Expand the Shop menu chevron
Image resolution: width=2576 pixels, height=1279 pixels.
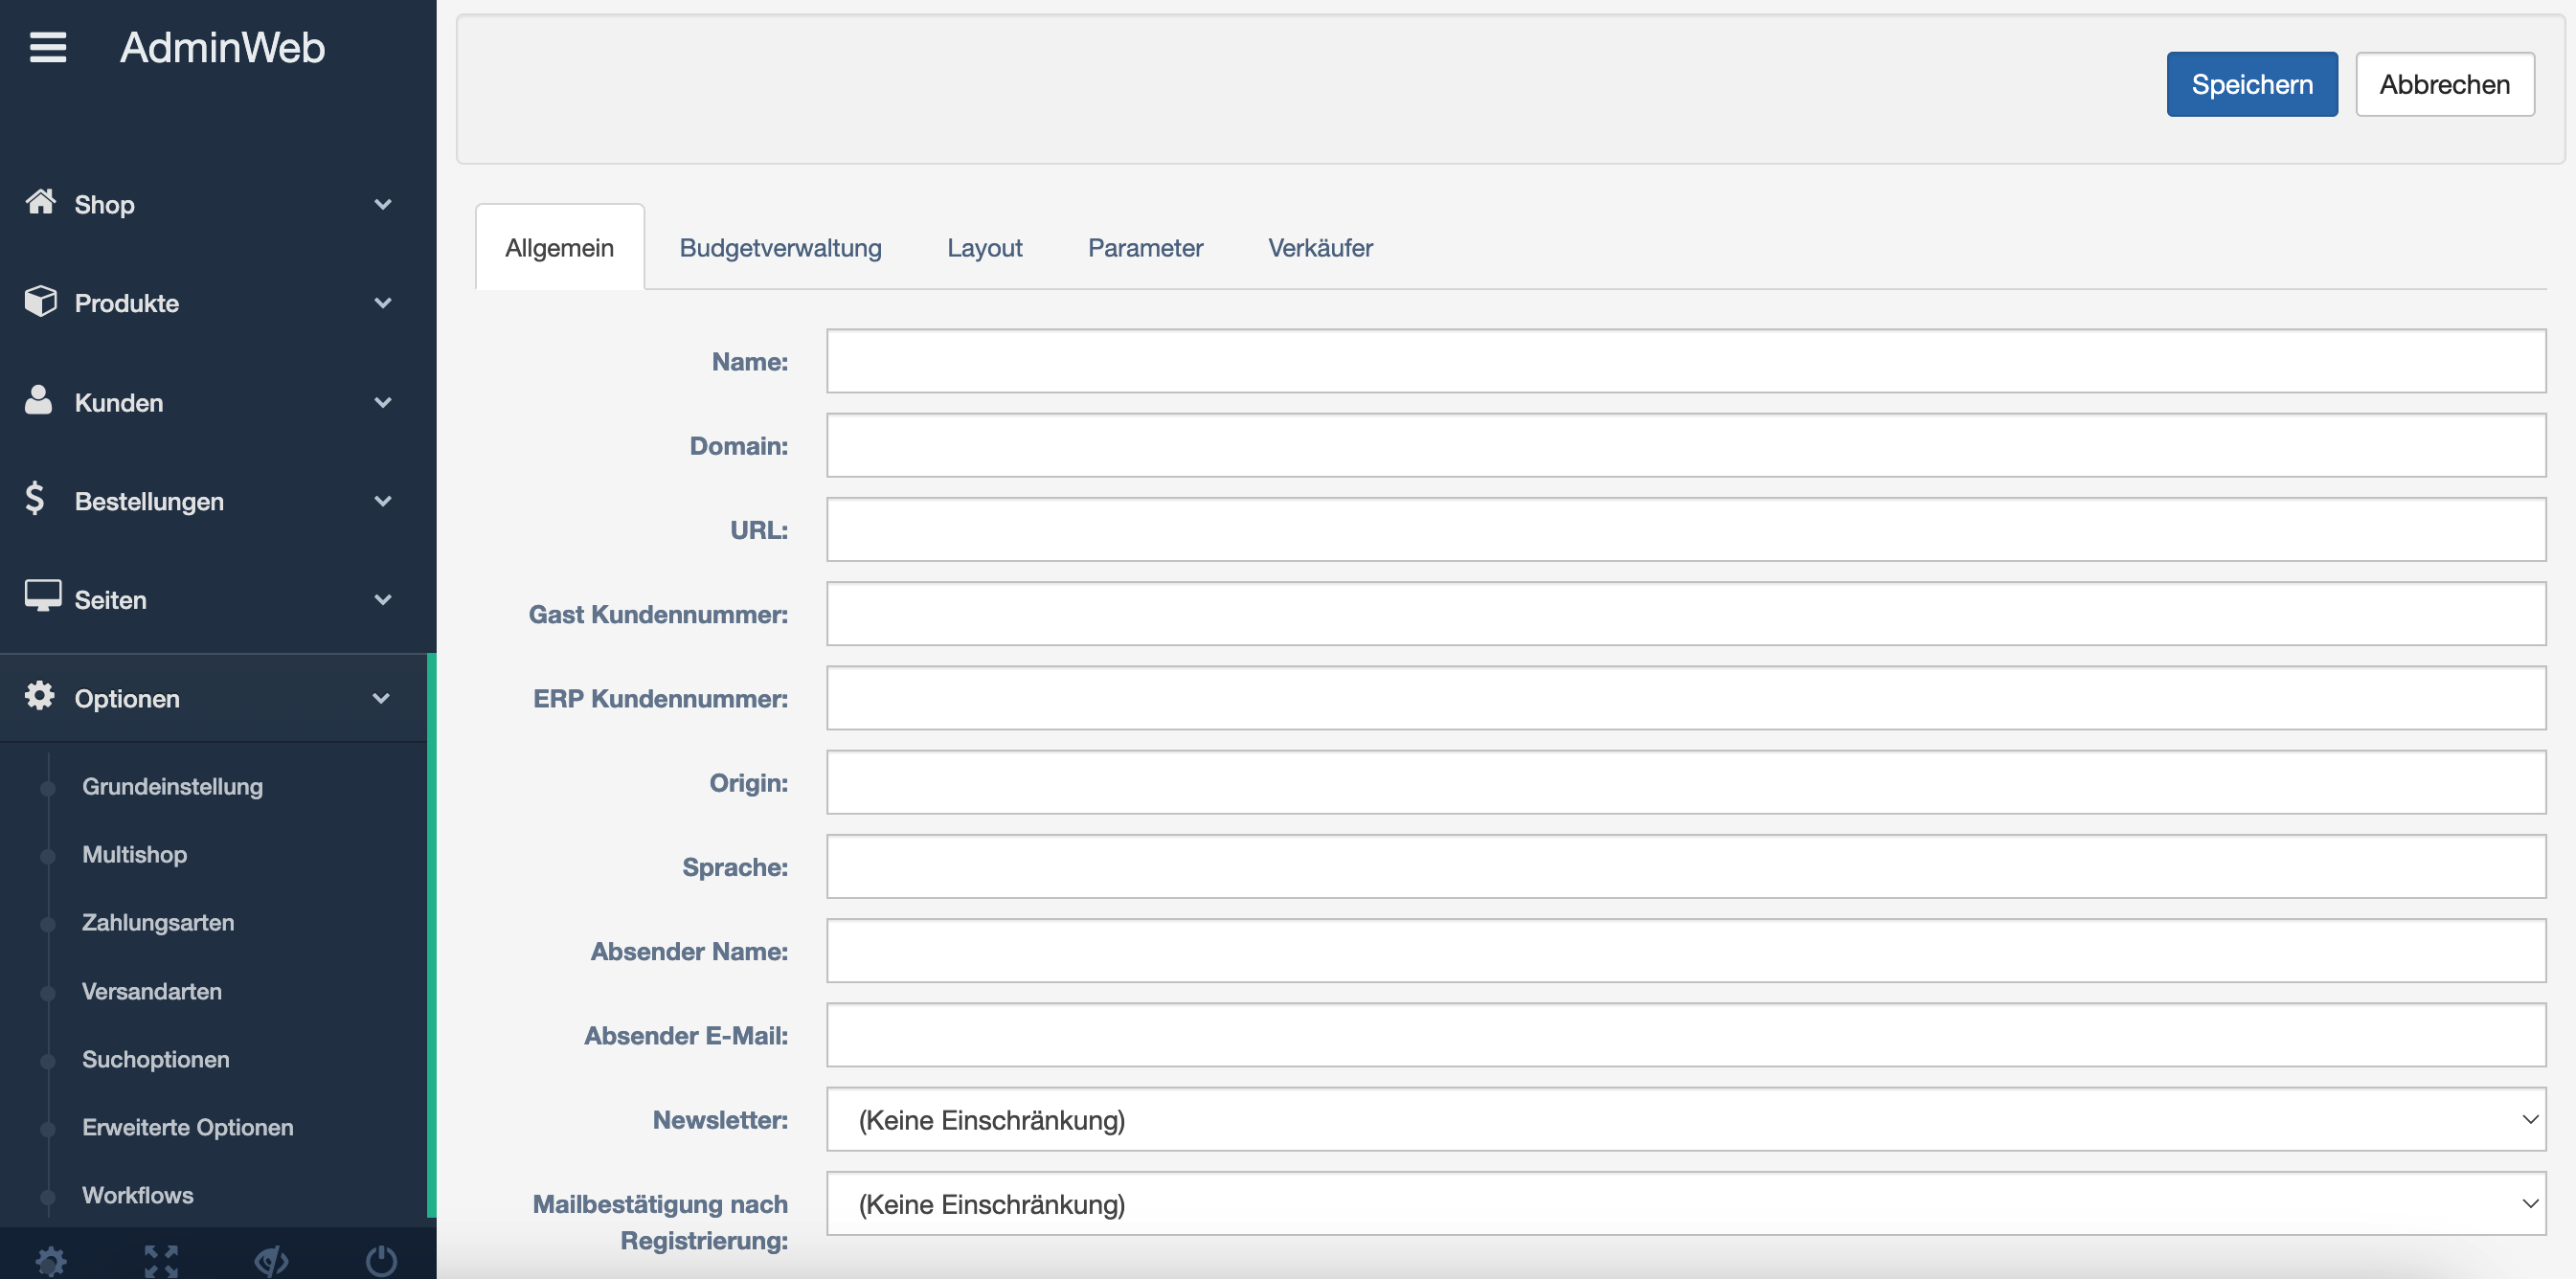pyautogui.click(x=382, y=205)
